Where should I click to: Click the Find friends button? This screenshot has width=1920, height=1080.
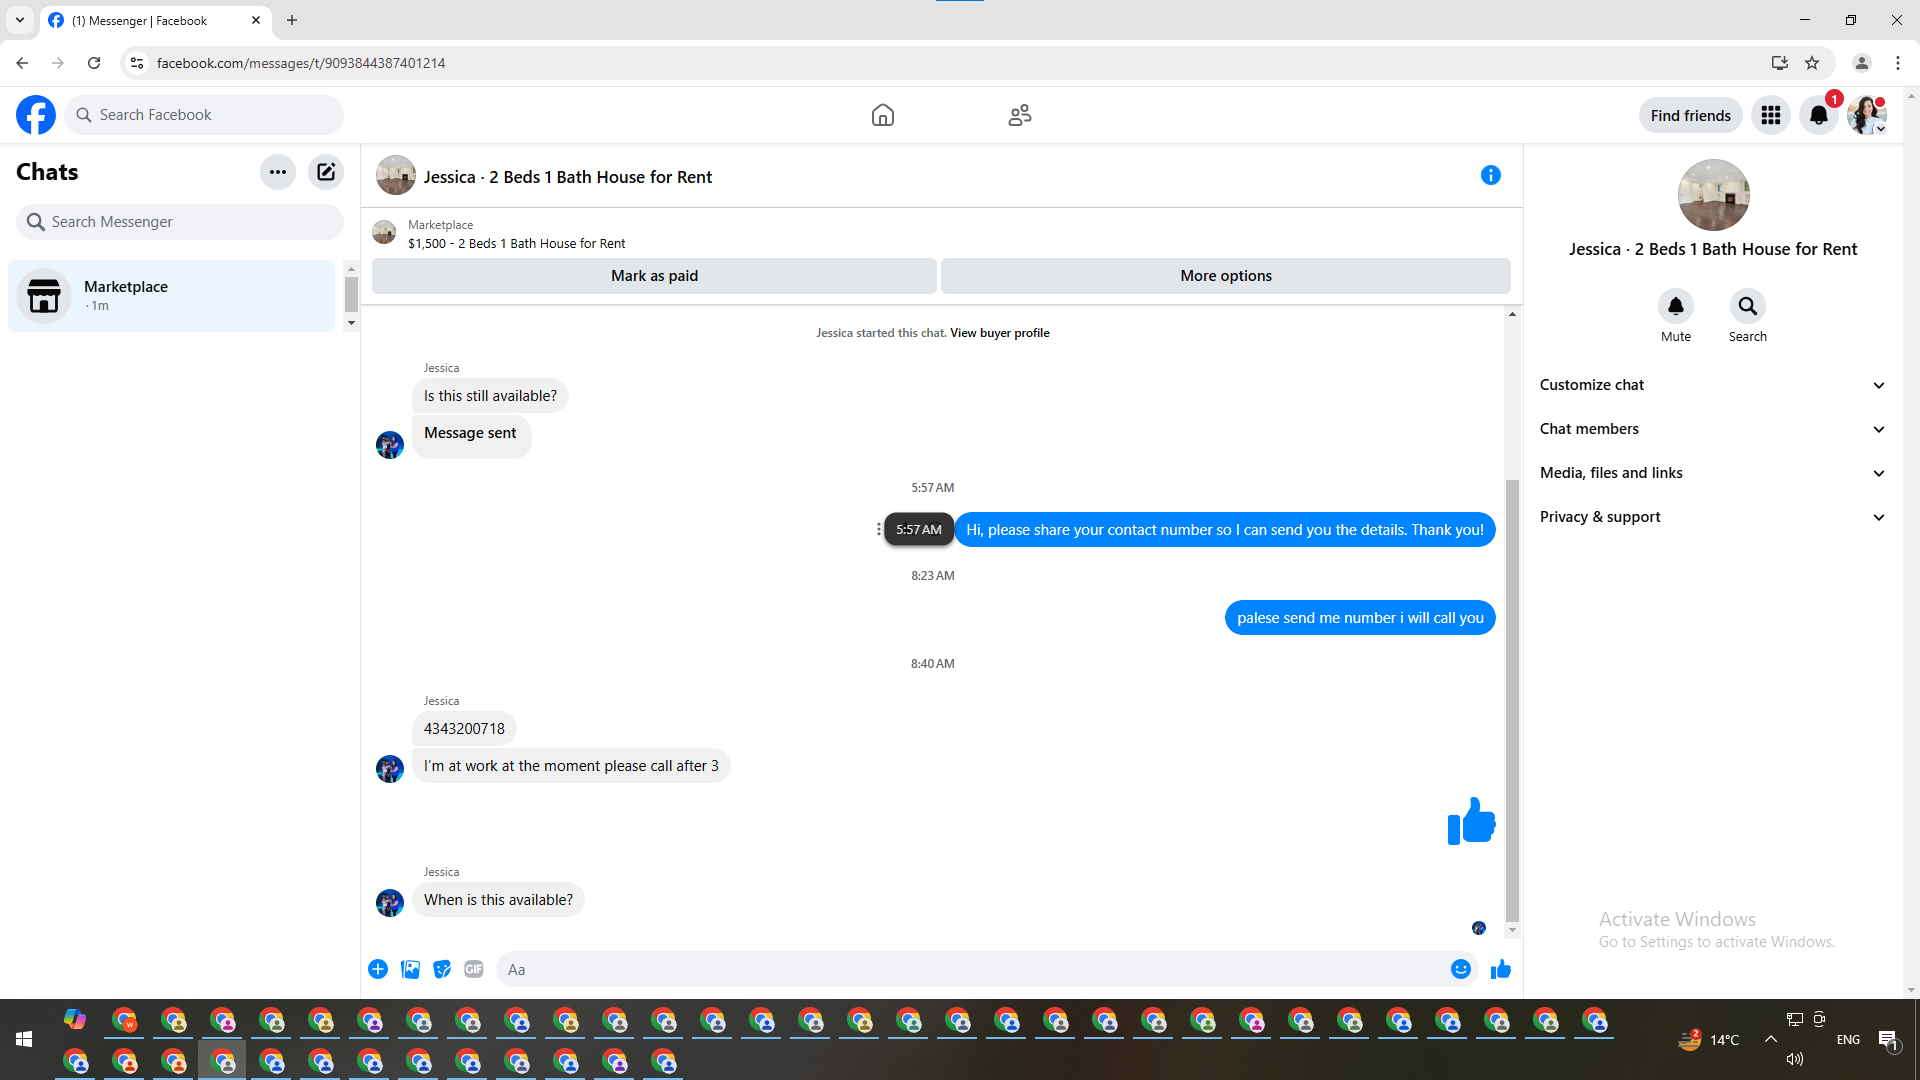[x=1690, y=115]
